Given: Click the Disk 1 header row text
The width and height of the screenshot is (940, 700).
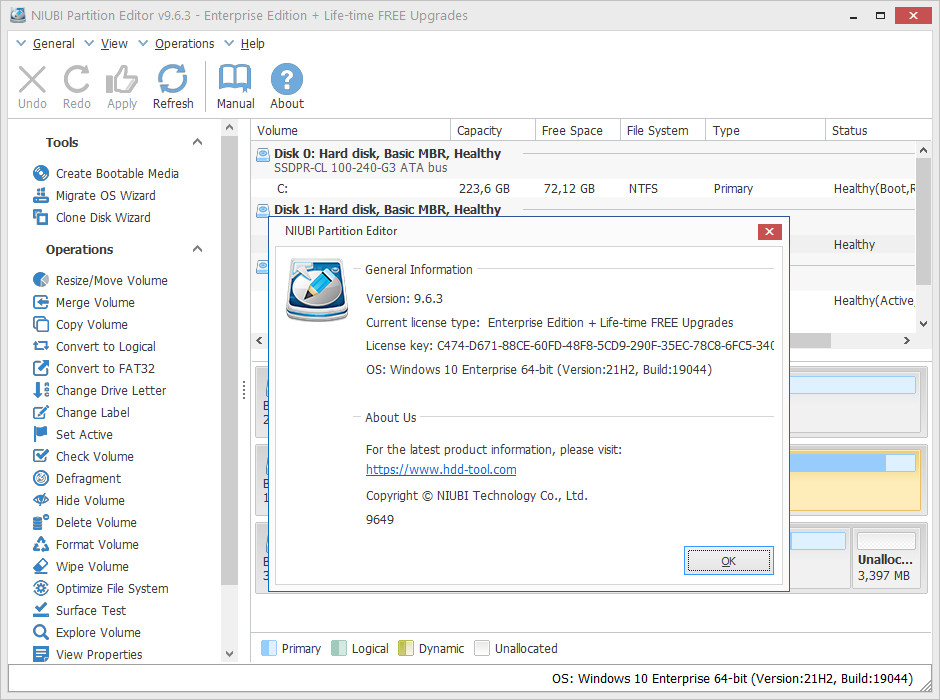Looking at the screenshot, I should pyautogui.click(x=387, y=210).
